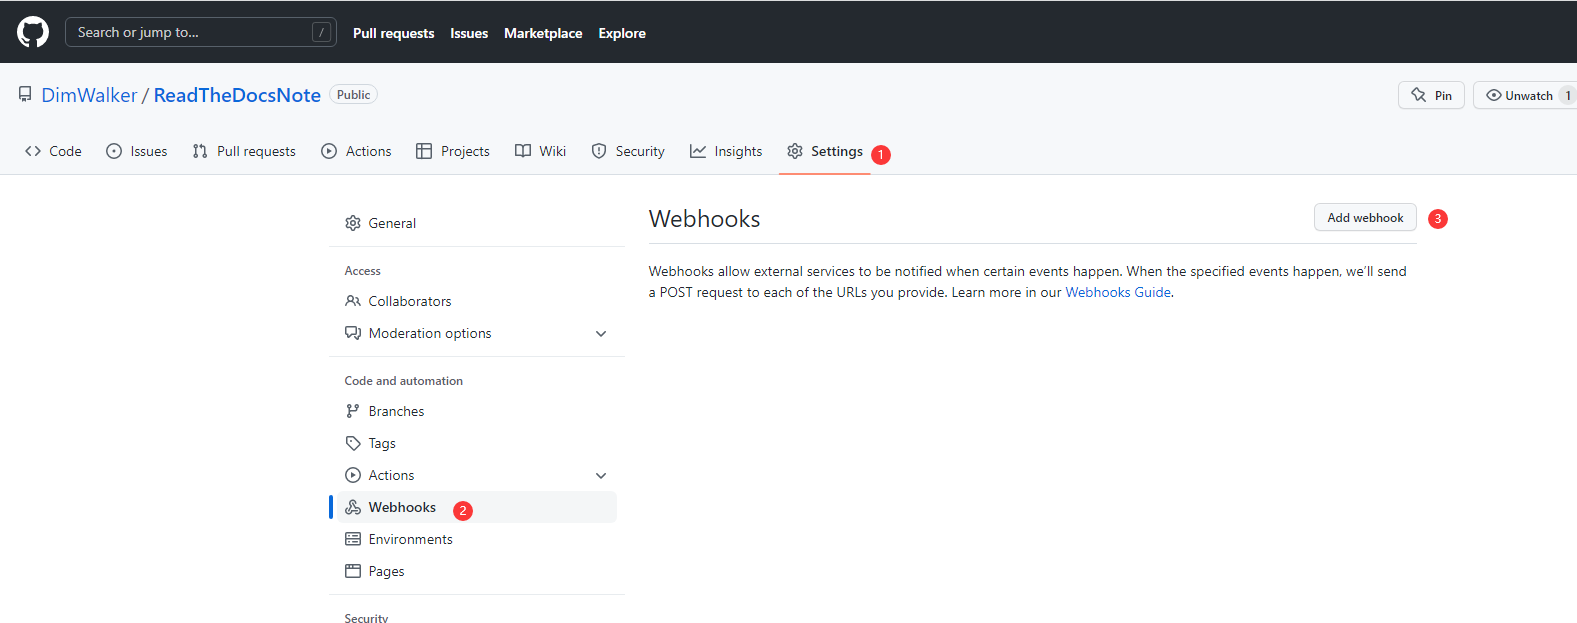Click the sidebar Actions play icon
The image size is (1577, 623).
(x=353, y=475)
